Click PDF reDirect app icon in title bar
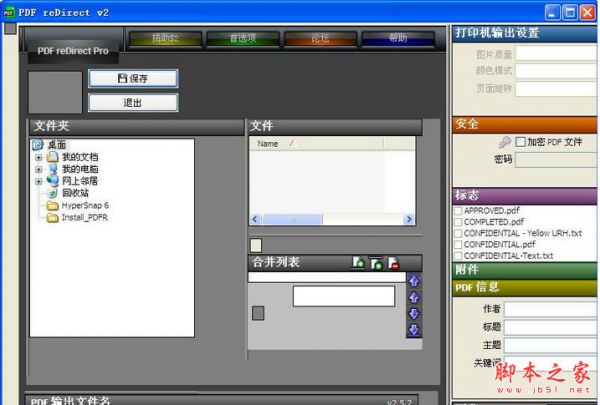This screenshot has width=600, height=405. tap(8, 12)
